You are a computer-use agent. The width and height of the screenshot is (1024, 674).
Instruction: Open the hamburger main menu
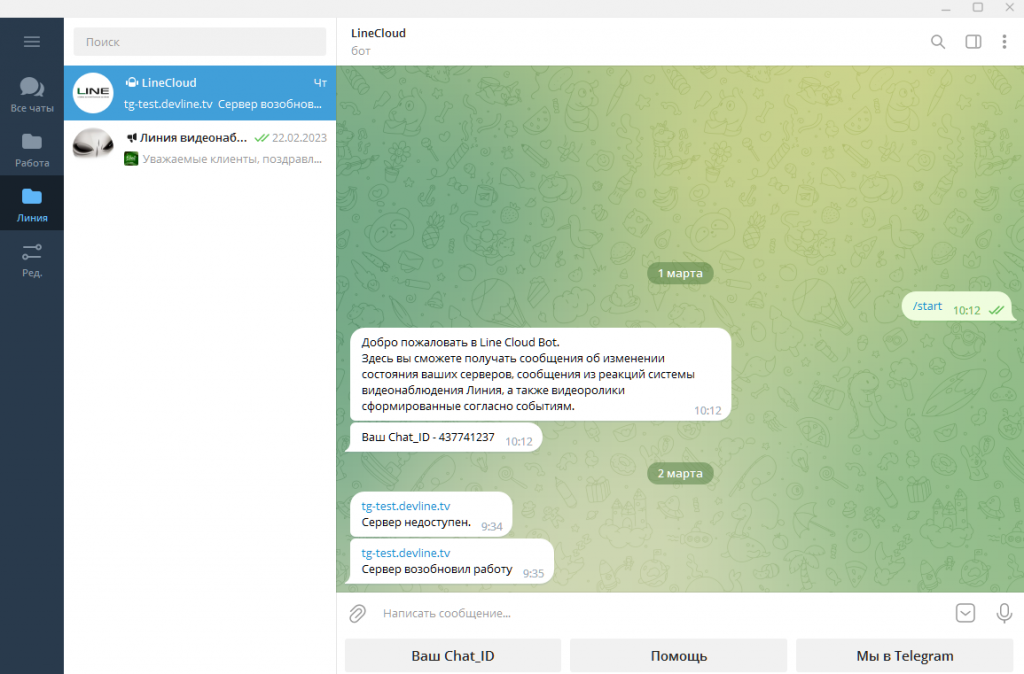[x=31, y=42]
